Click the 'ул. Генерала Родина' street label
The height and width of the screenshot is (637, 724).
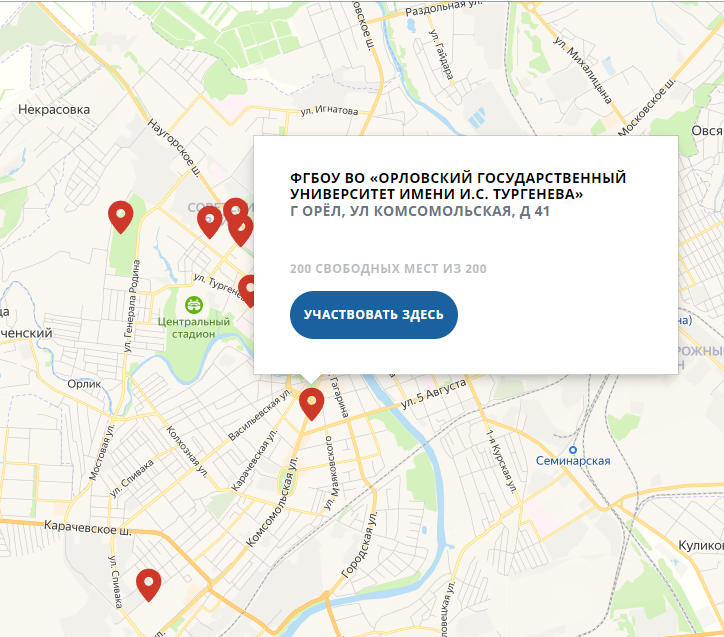[x=132, y=306]
